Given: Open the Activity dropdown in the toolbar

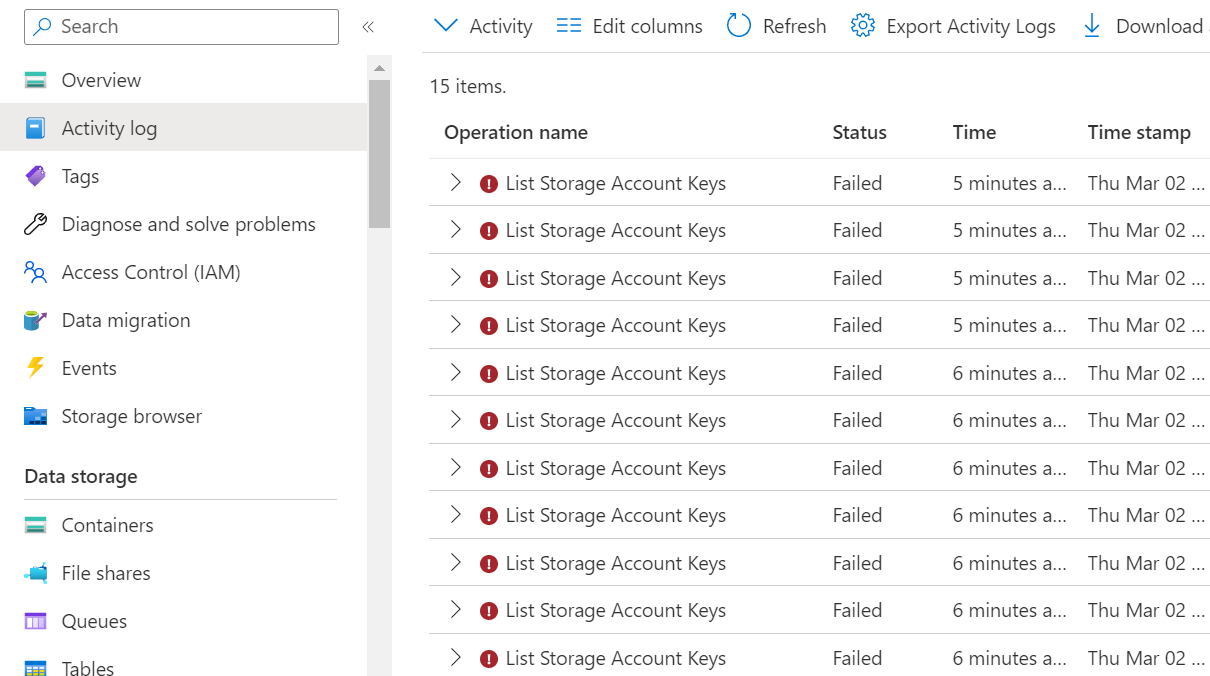Looking at the screenshot, I should [x=481, y=25].
